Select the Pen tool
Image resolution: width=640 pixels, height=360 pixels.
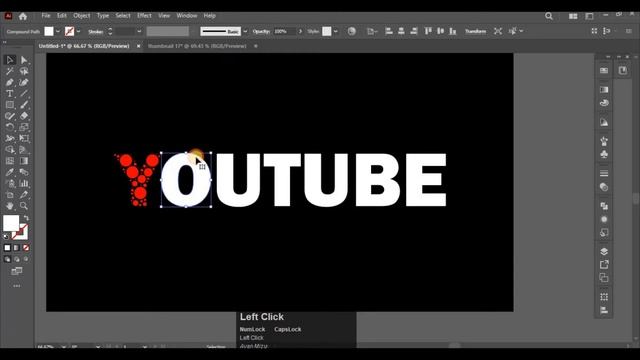pyautogui.click(x=10, y=82)
